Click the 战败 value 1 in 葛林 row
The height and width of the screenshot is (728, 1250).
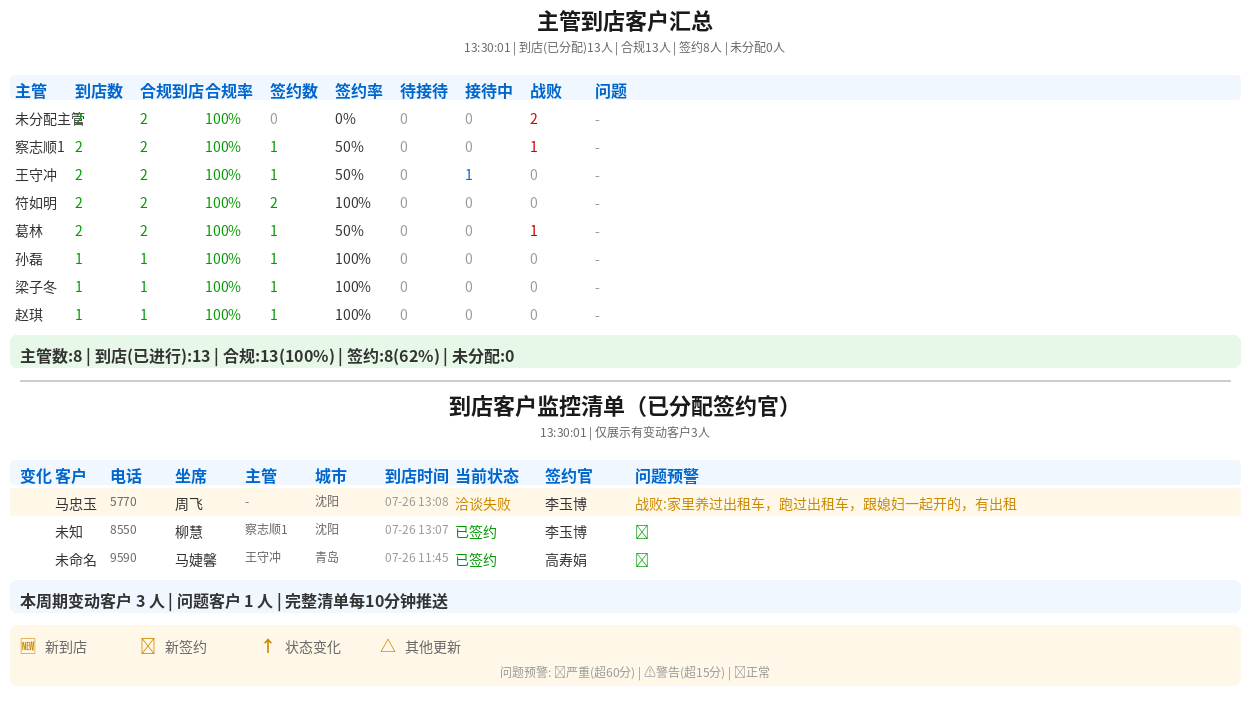(x=534, y=231)
